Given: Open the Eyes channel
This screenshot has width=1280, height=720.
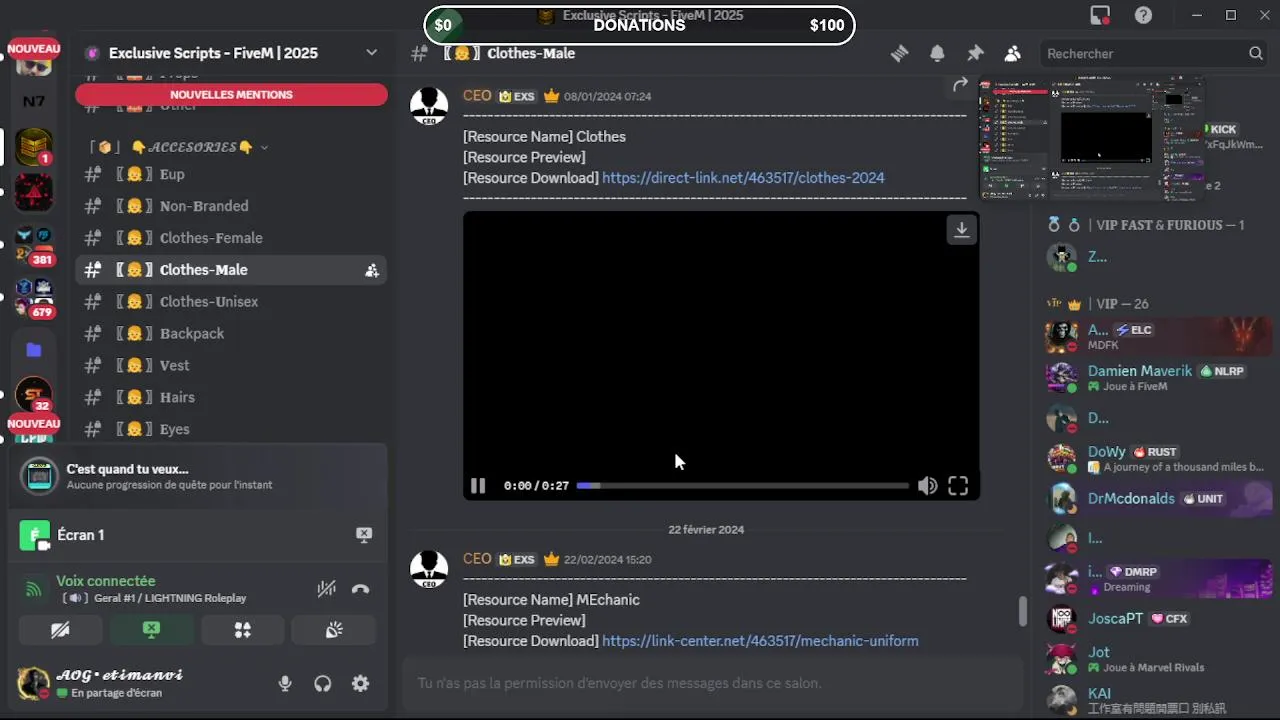Looking at the screenshot, I should click(x=231, y=429).
